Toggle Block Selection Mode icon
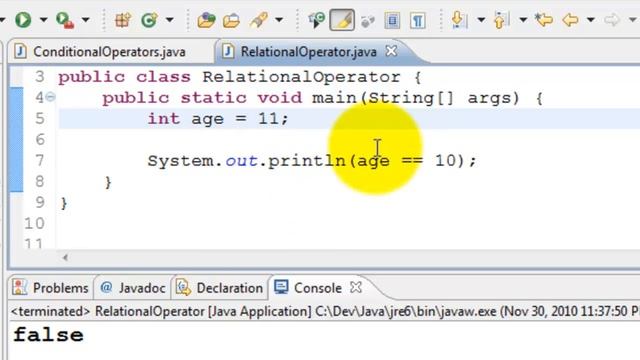The image size is (640, 360). tap(392, 20)
